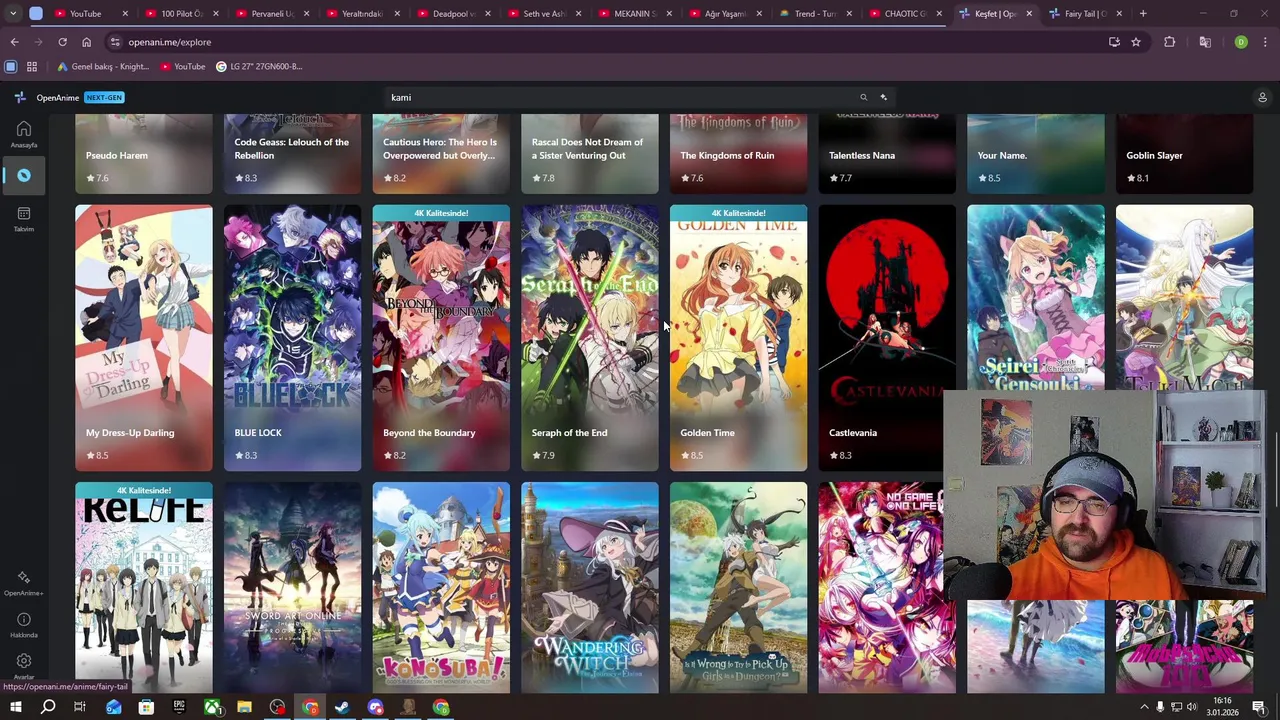
Task: Open the Your Name. anime card
Action: coord(1036,154)
